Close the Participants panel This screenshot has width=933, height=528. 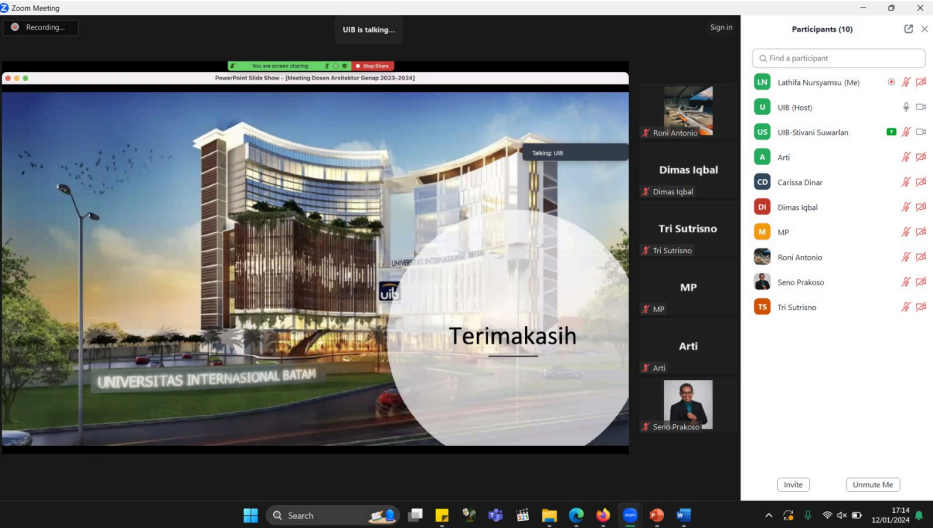coord(924,29)
